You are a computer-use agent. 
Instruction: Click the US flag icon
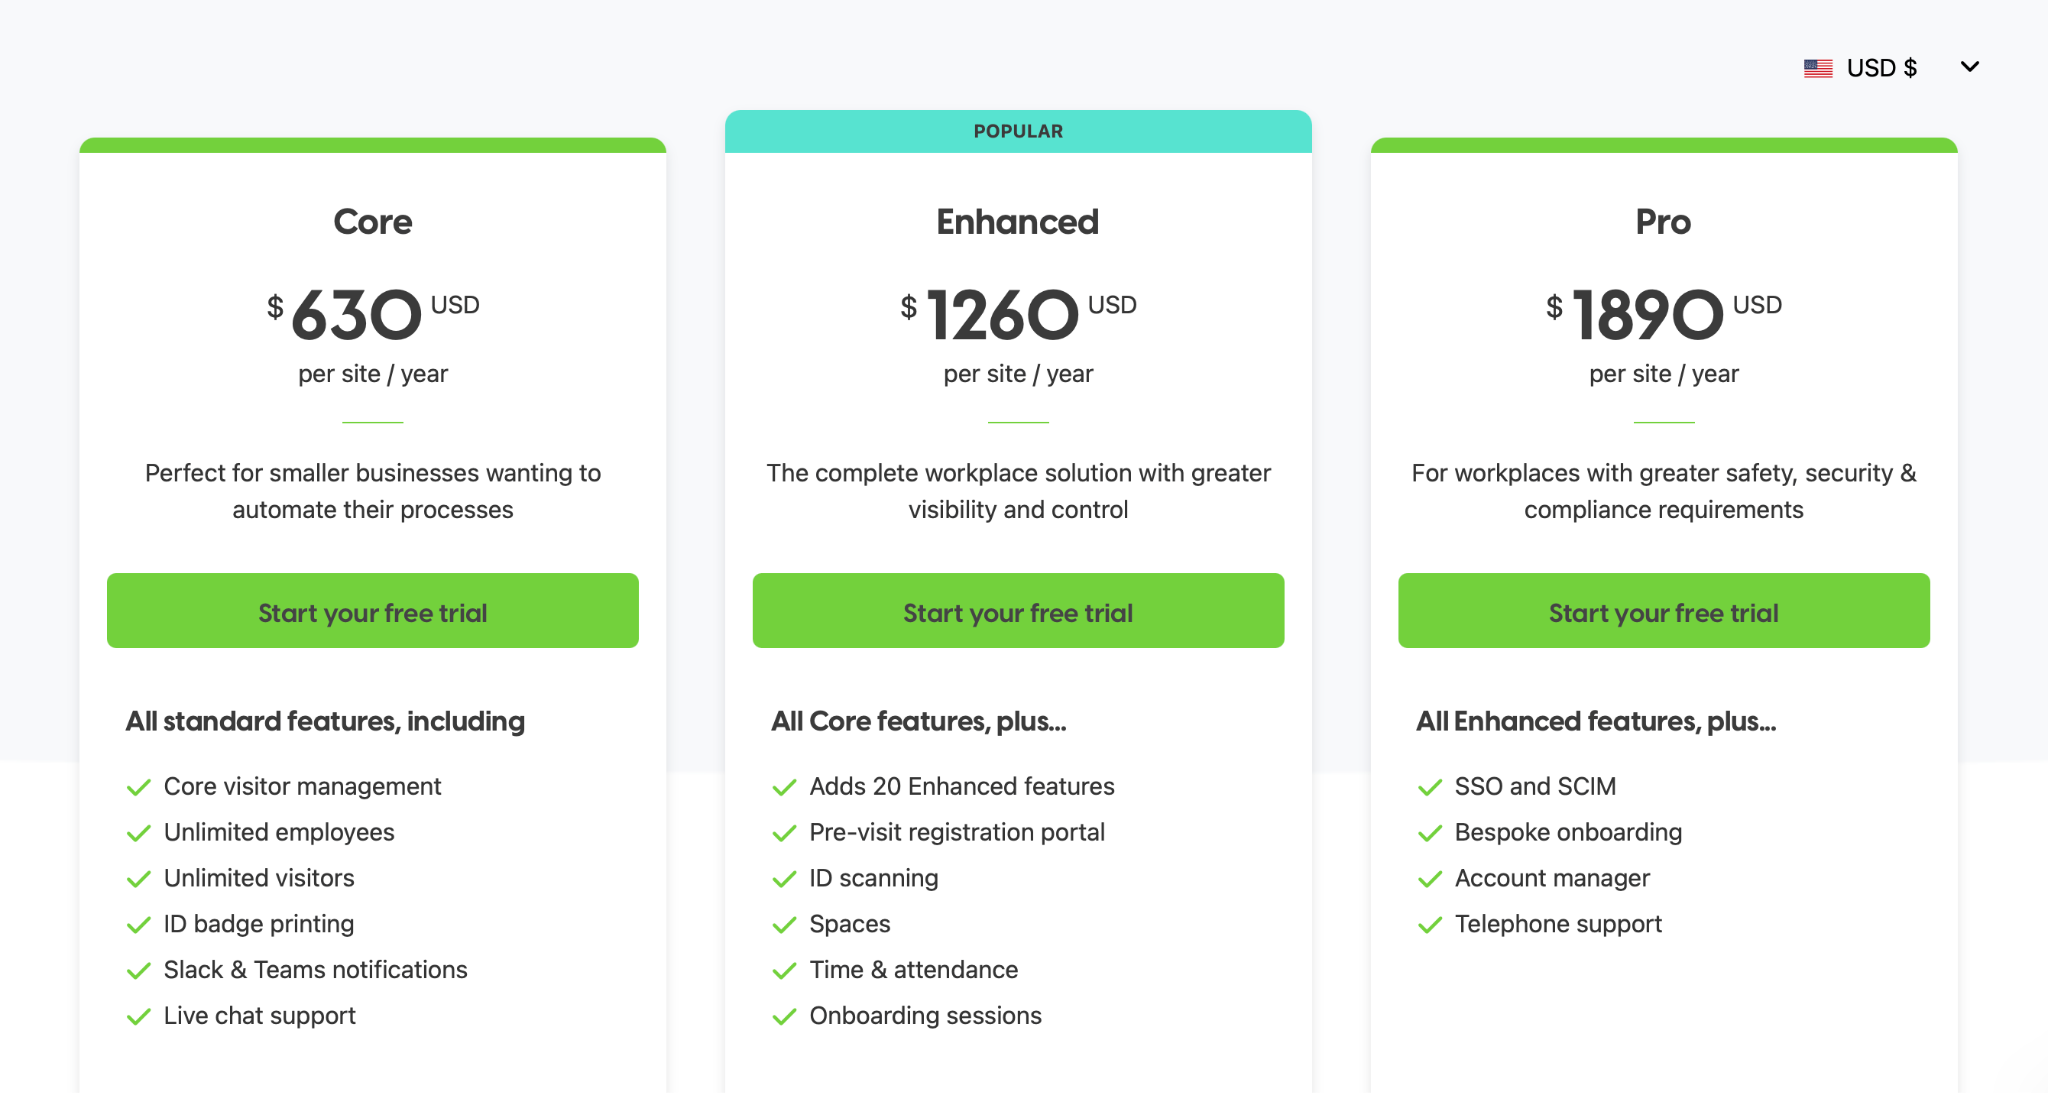pos(1818,67)
